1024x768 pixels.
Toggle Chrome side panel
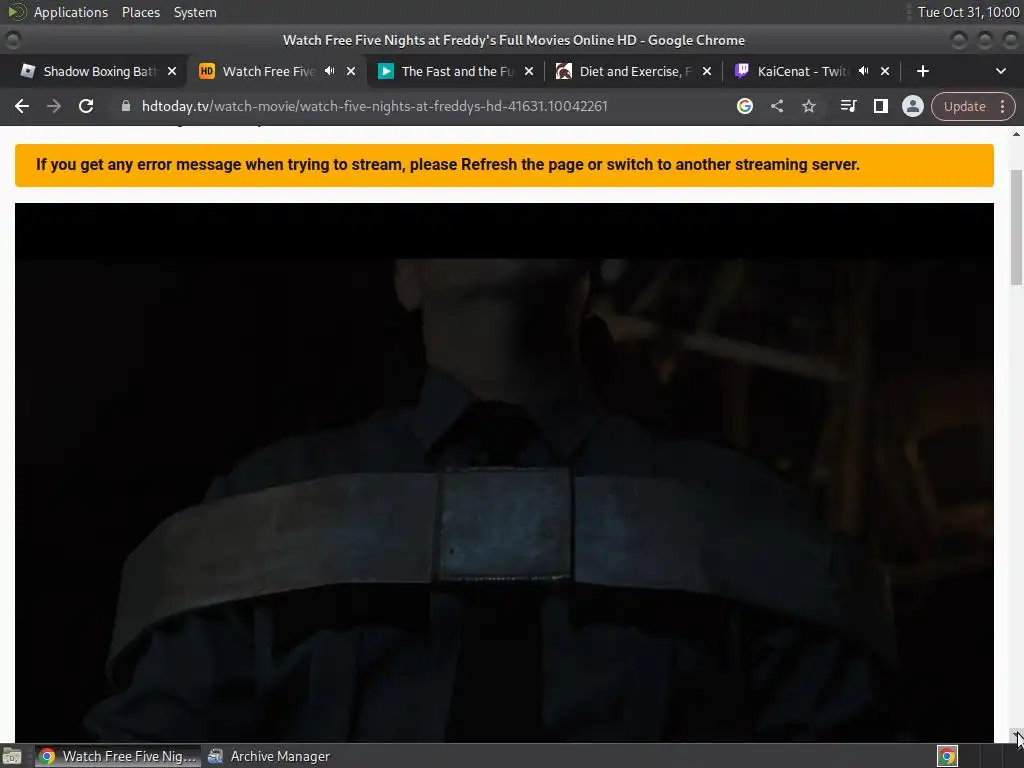(x=880, y=106)
